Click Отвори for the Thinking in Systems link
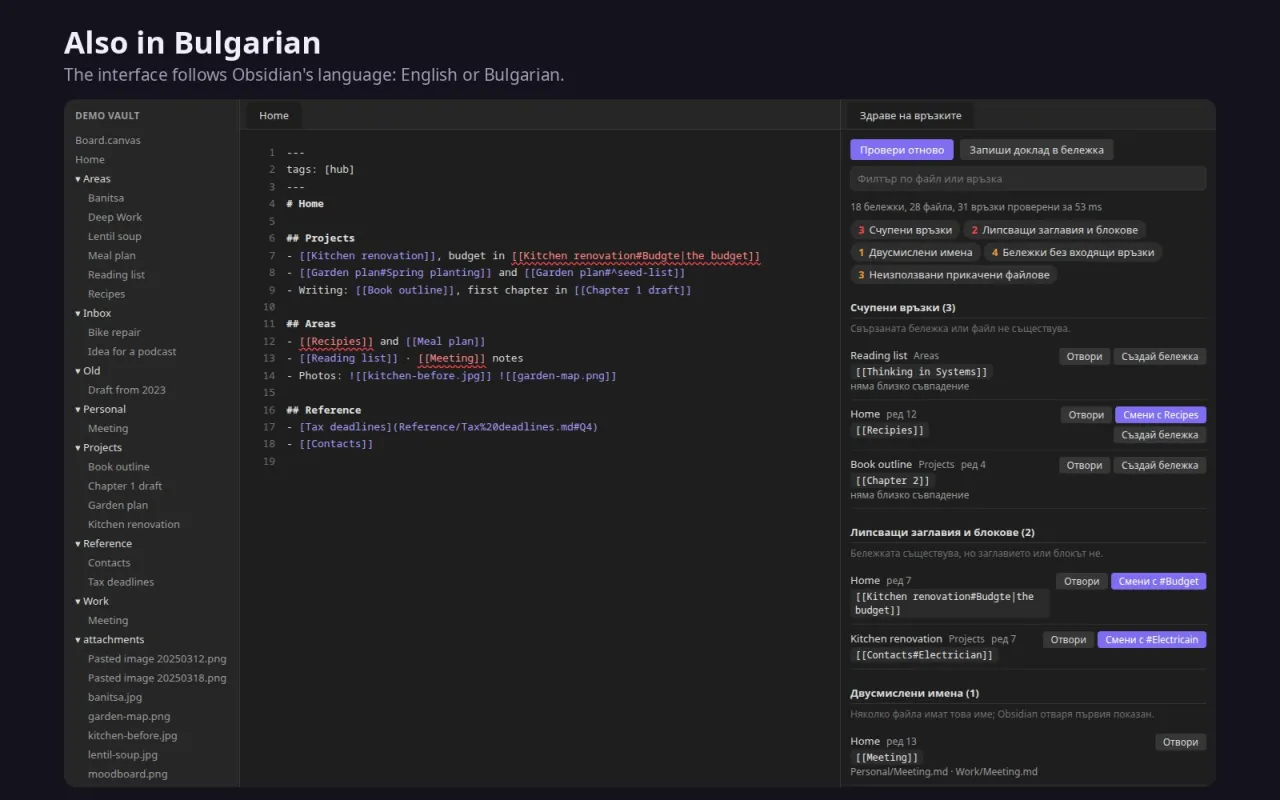The image size is (1280, 800). (x=1084, y=356)
